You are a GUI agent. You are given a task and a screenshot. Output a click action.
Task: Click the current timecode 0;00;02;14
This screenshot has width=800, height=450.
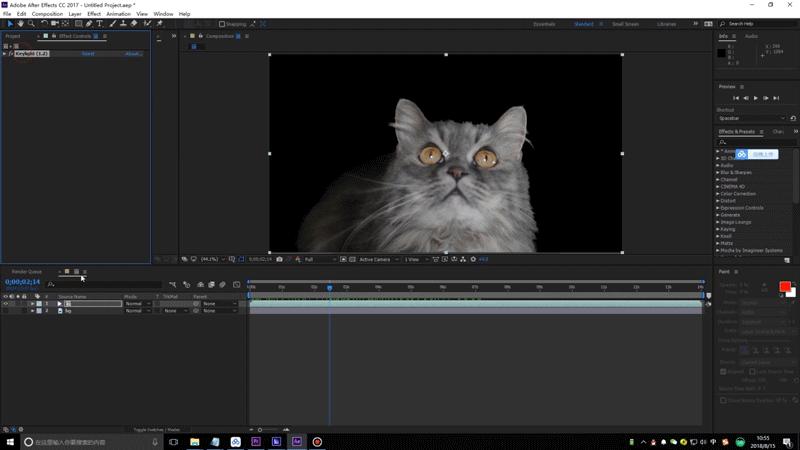[22, 282]
